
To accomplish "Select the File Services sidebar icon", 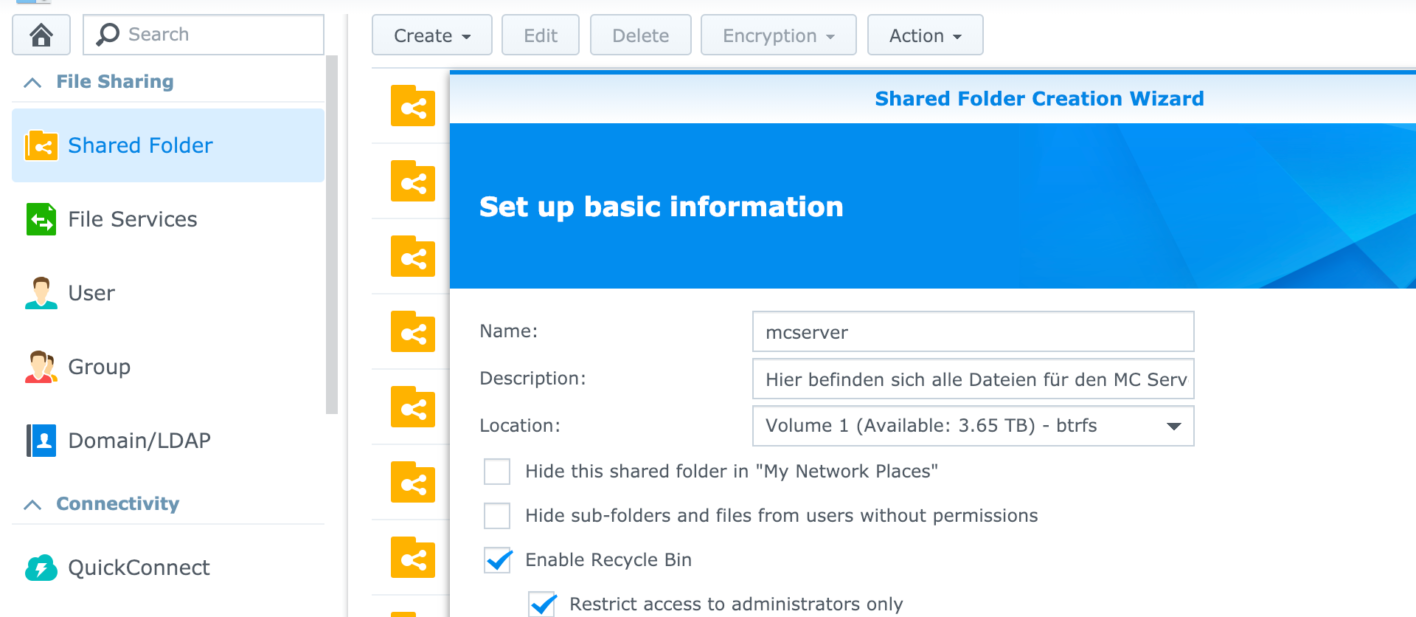I will [40, 219].
